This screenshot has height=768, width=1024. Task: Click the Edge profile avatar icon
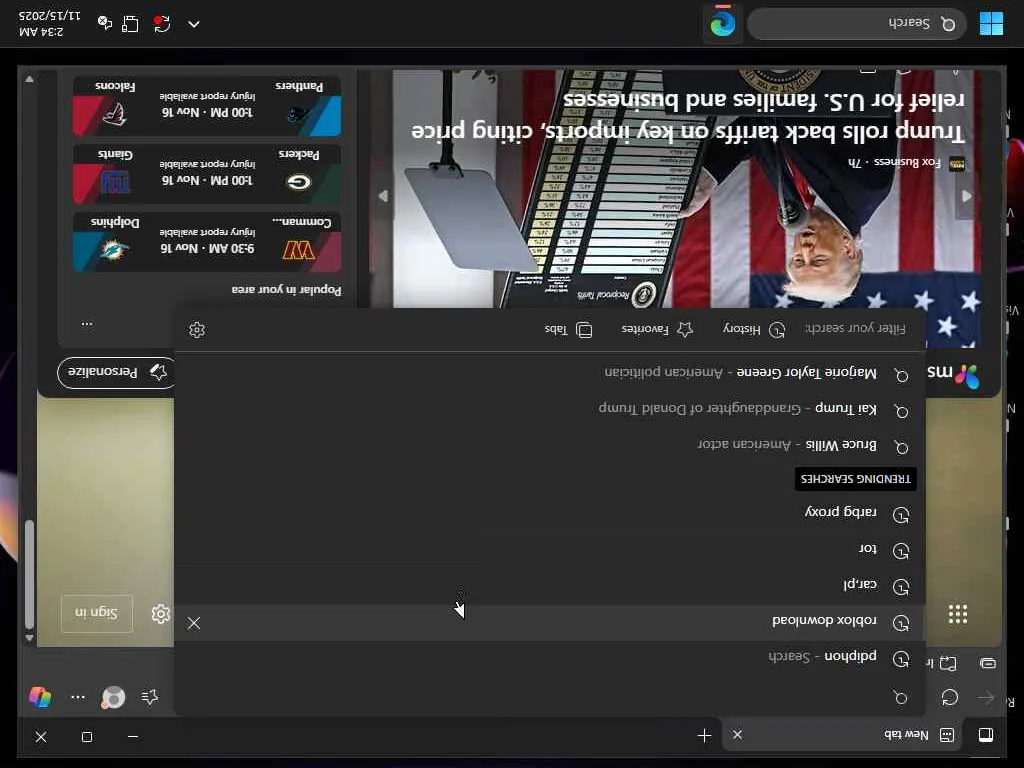coord(113,697)
